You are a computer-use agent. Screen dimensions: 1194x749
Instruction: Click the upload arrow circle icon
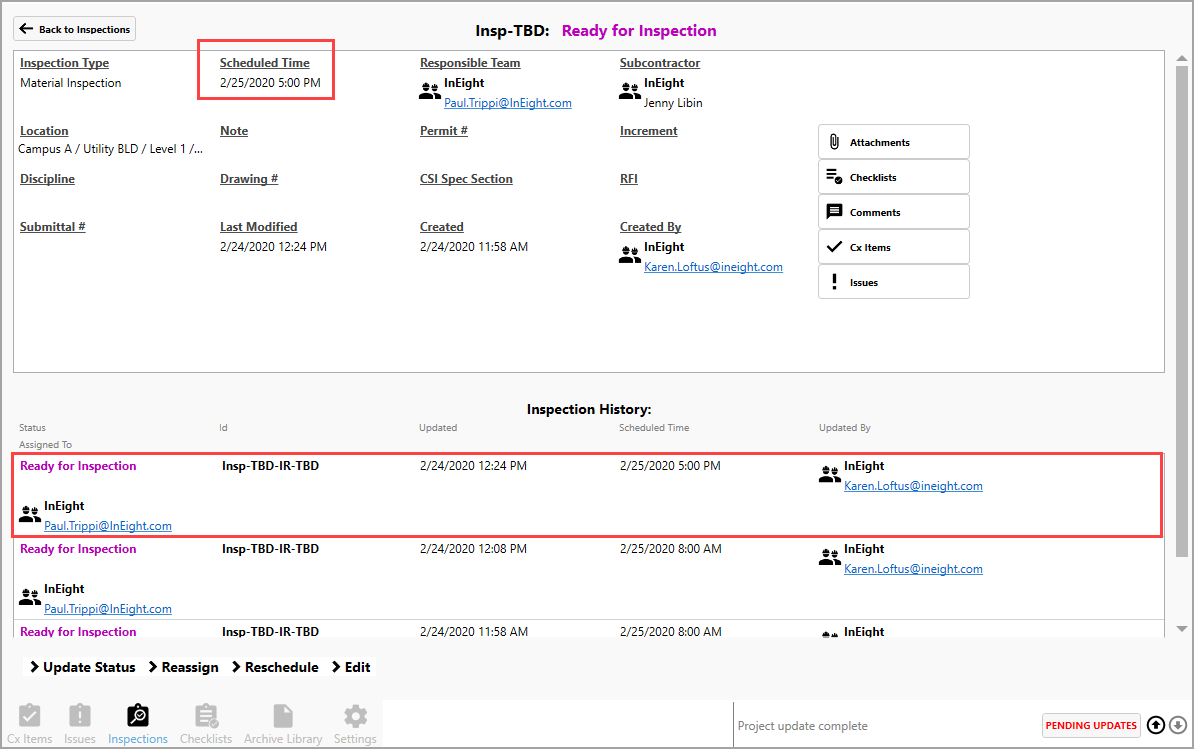pyautogui.click(x=1156, y=725)
